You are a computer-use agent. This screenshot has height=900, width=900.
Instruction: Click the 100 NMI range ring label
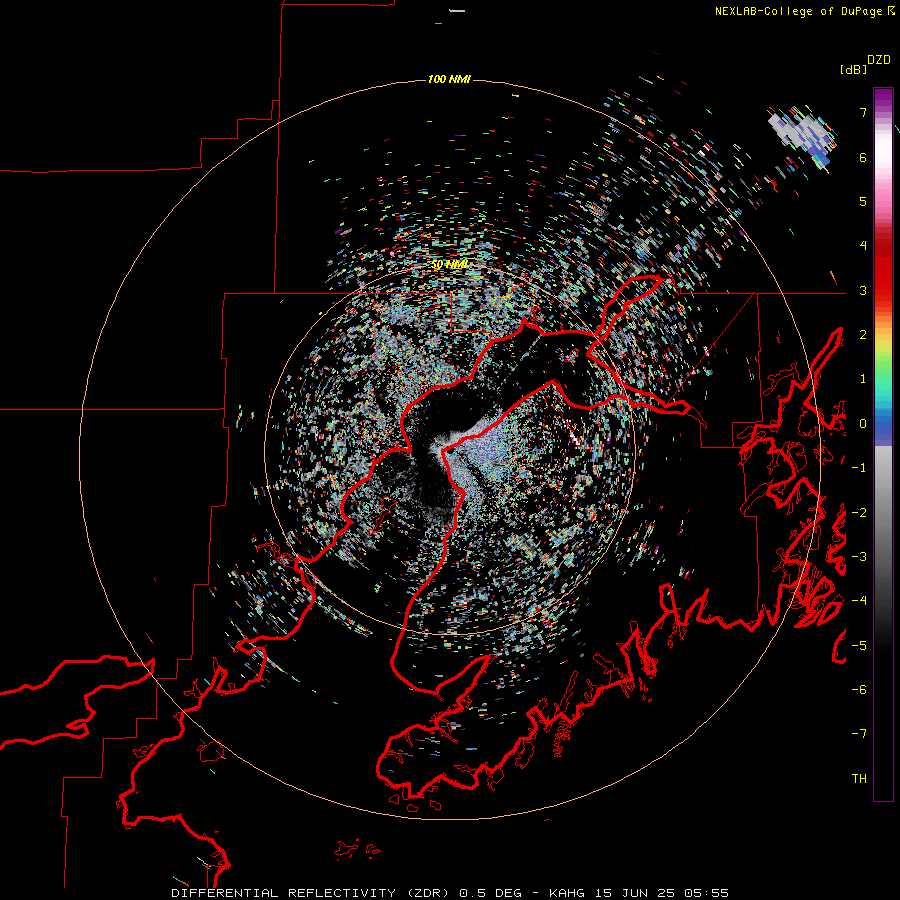449,79
